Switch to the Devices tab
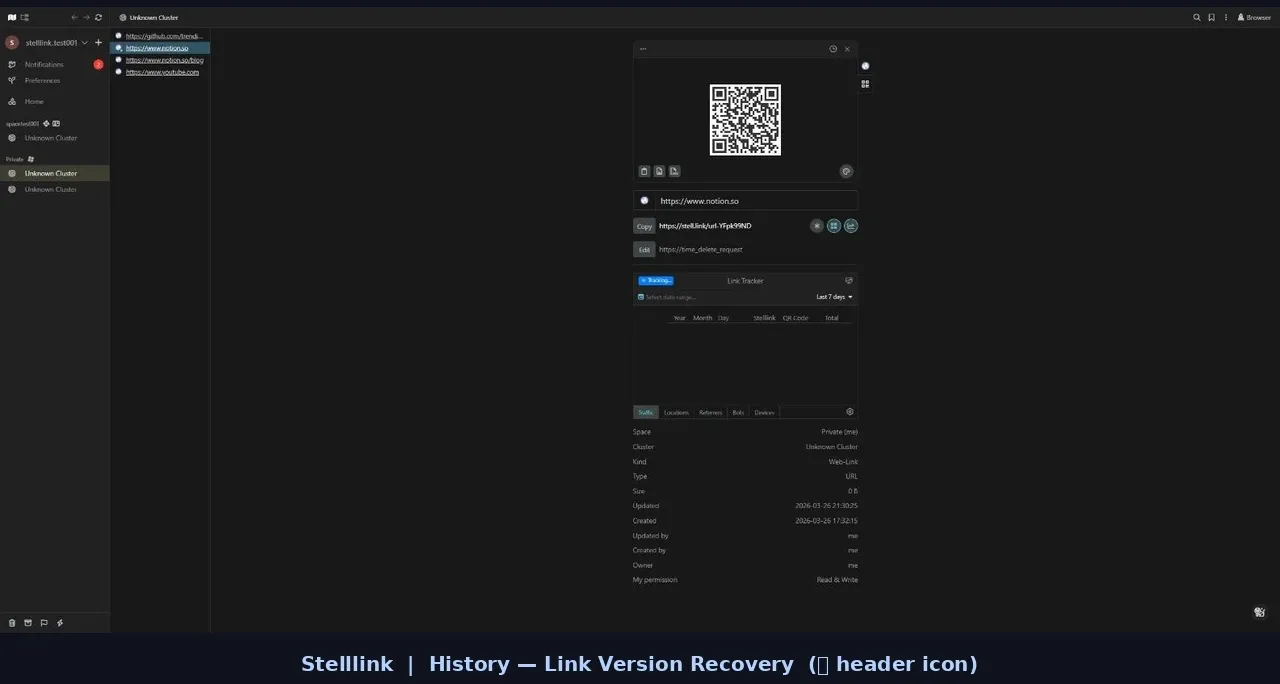This screenshot has width=1280, height=684. click(764, 412)
